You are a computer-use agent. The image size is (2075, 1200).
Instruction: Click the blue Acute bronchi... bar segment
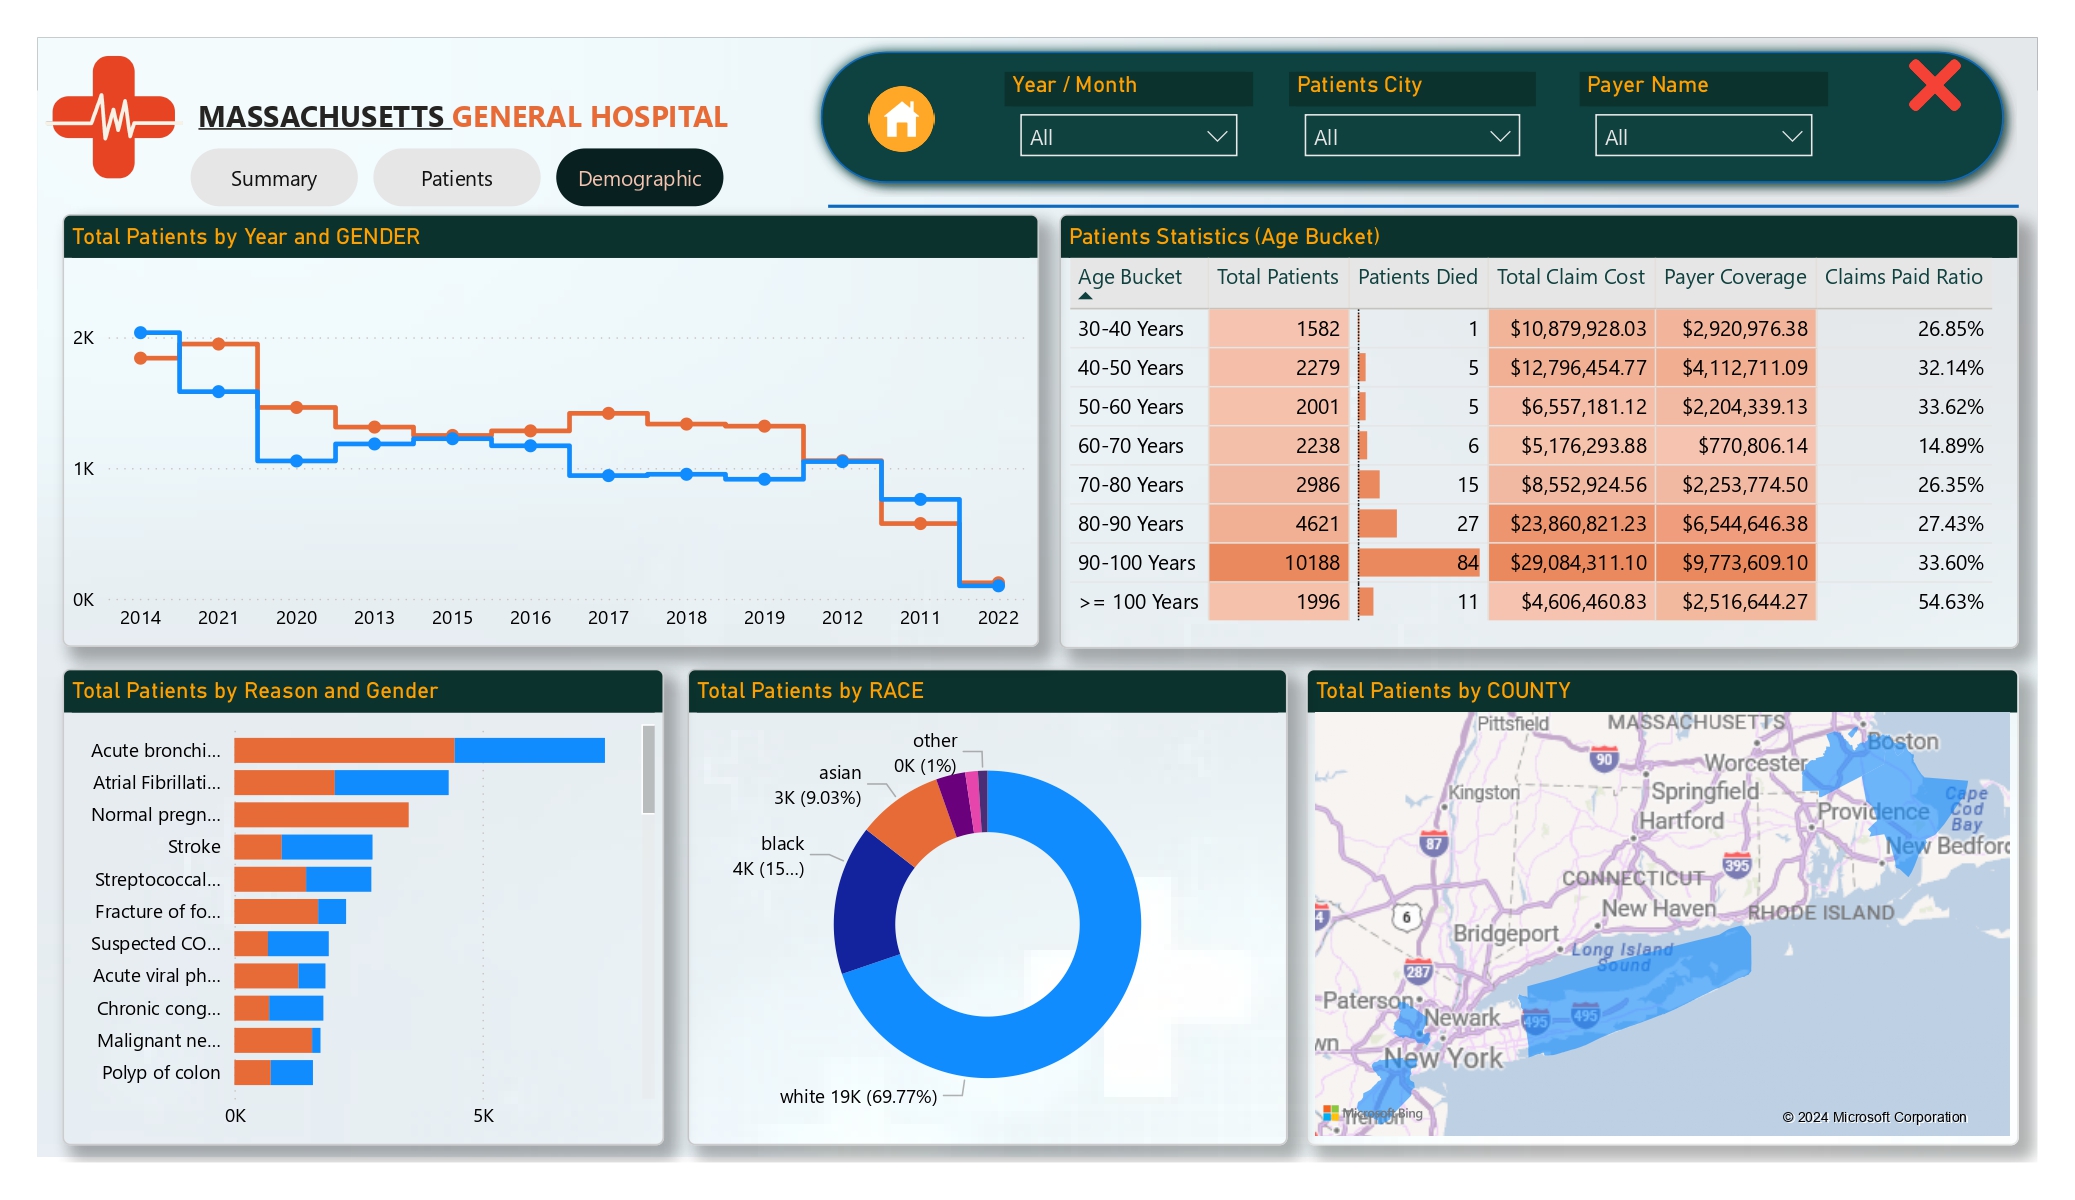(x=529, y=750)
